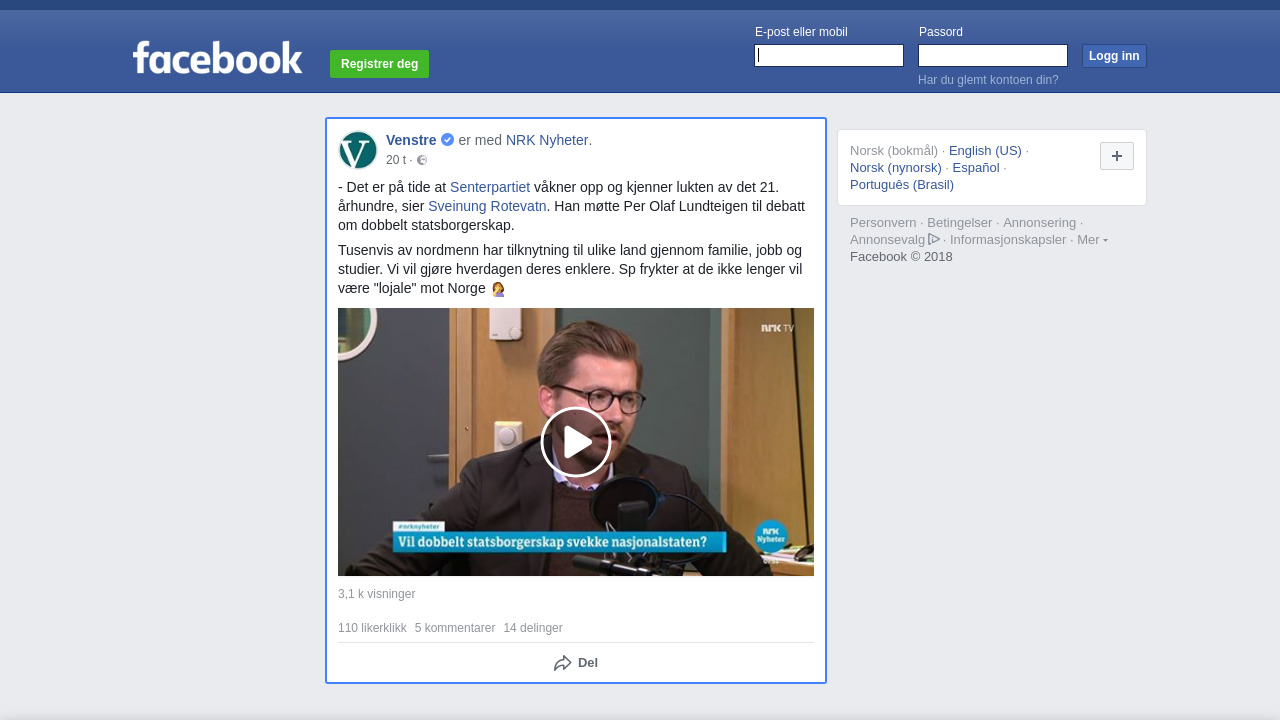Open the Senterpartiet link in post
Viewport: 1280px width, 720px height.
490,187
